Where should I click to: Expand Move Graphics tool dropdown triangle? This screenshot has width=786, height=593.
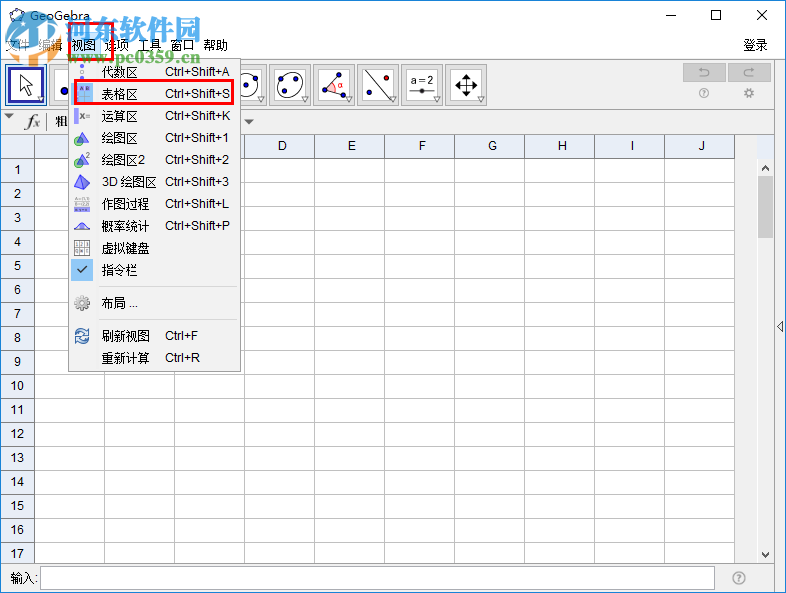(481, 99)
